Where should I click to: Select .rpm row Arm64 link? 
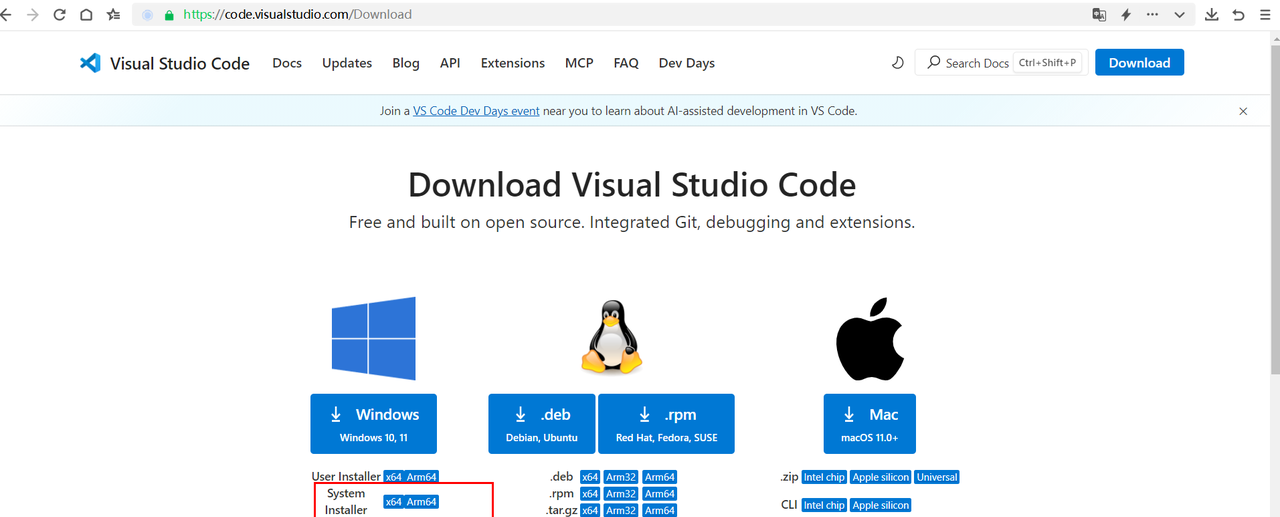[660, 494]
